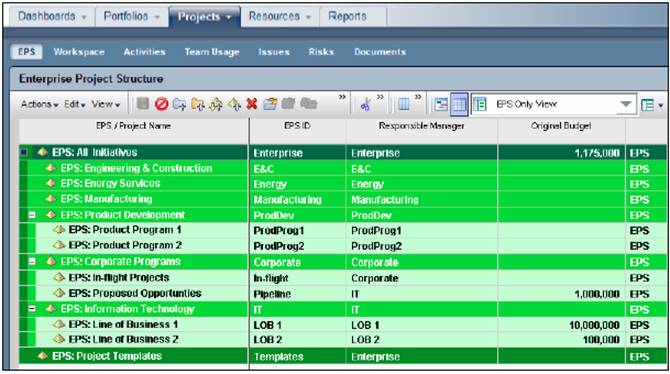This screenshot has height=374, width=670.
Task: Click the view icon left of EPS Only View
Action: [x=480, y=104]
